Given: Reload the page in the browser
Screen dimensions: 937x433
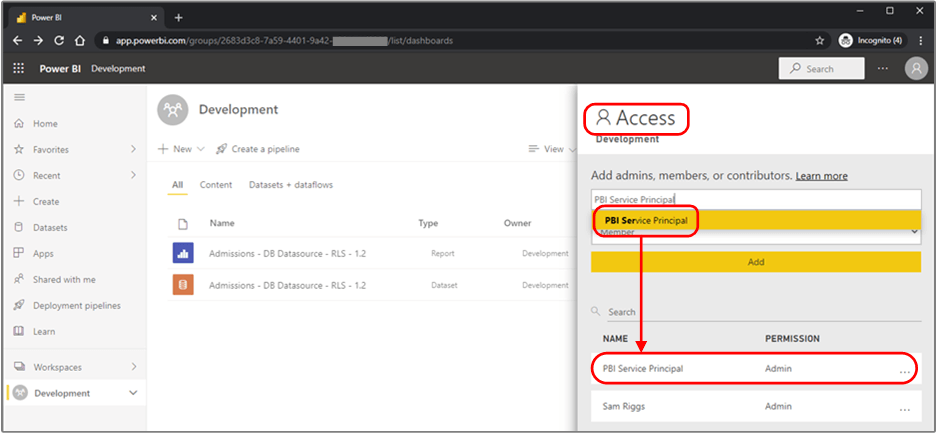Looking at the screenshot, I should click(x=59, y=41).
